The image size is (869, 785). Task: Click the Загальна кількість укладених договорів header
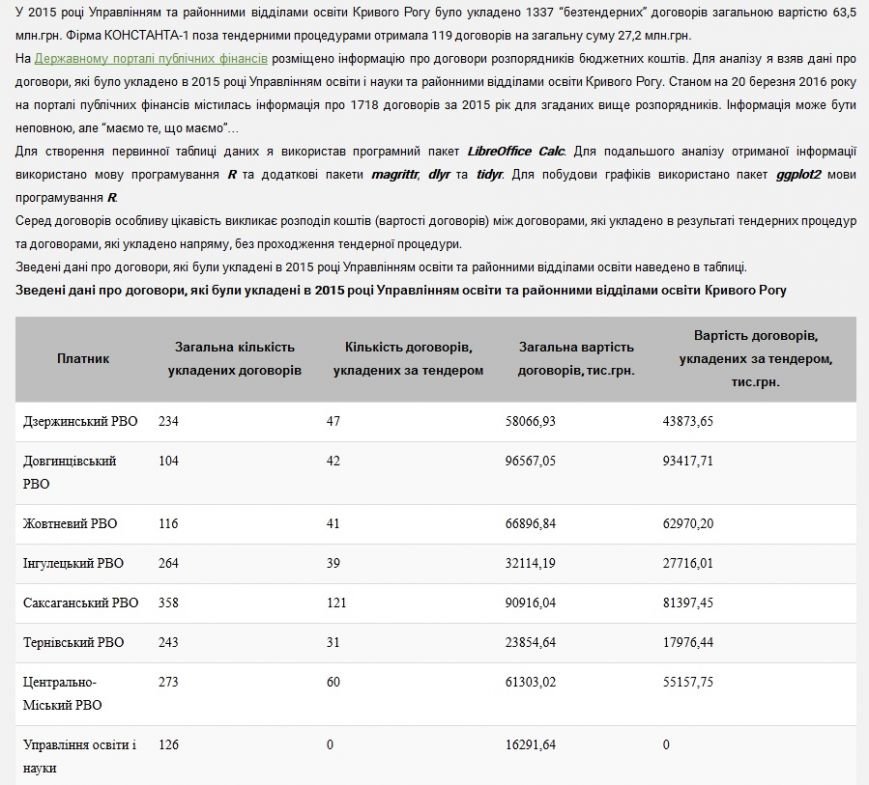[234, 359]
